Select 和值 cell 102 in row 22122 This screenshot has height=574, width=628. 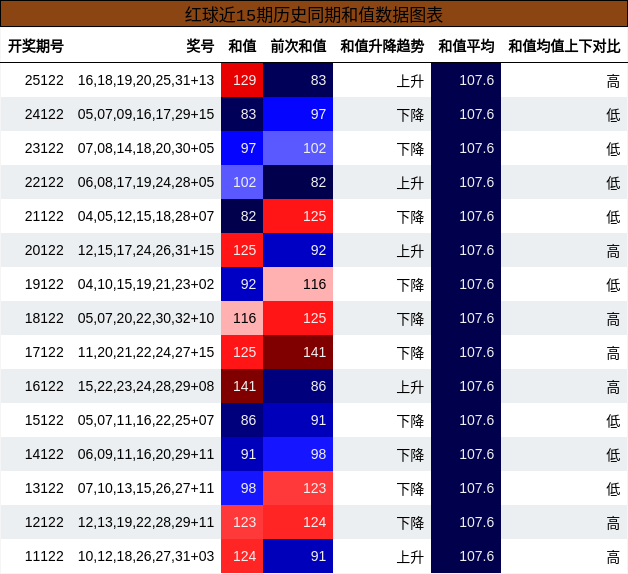[242, 182]
